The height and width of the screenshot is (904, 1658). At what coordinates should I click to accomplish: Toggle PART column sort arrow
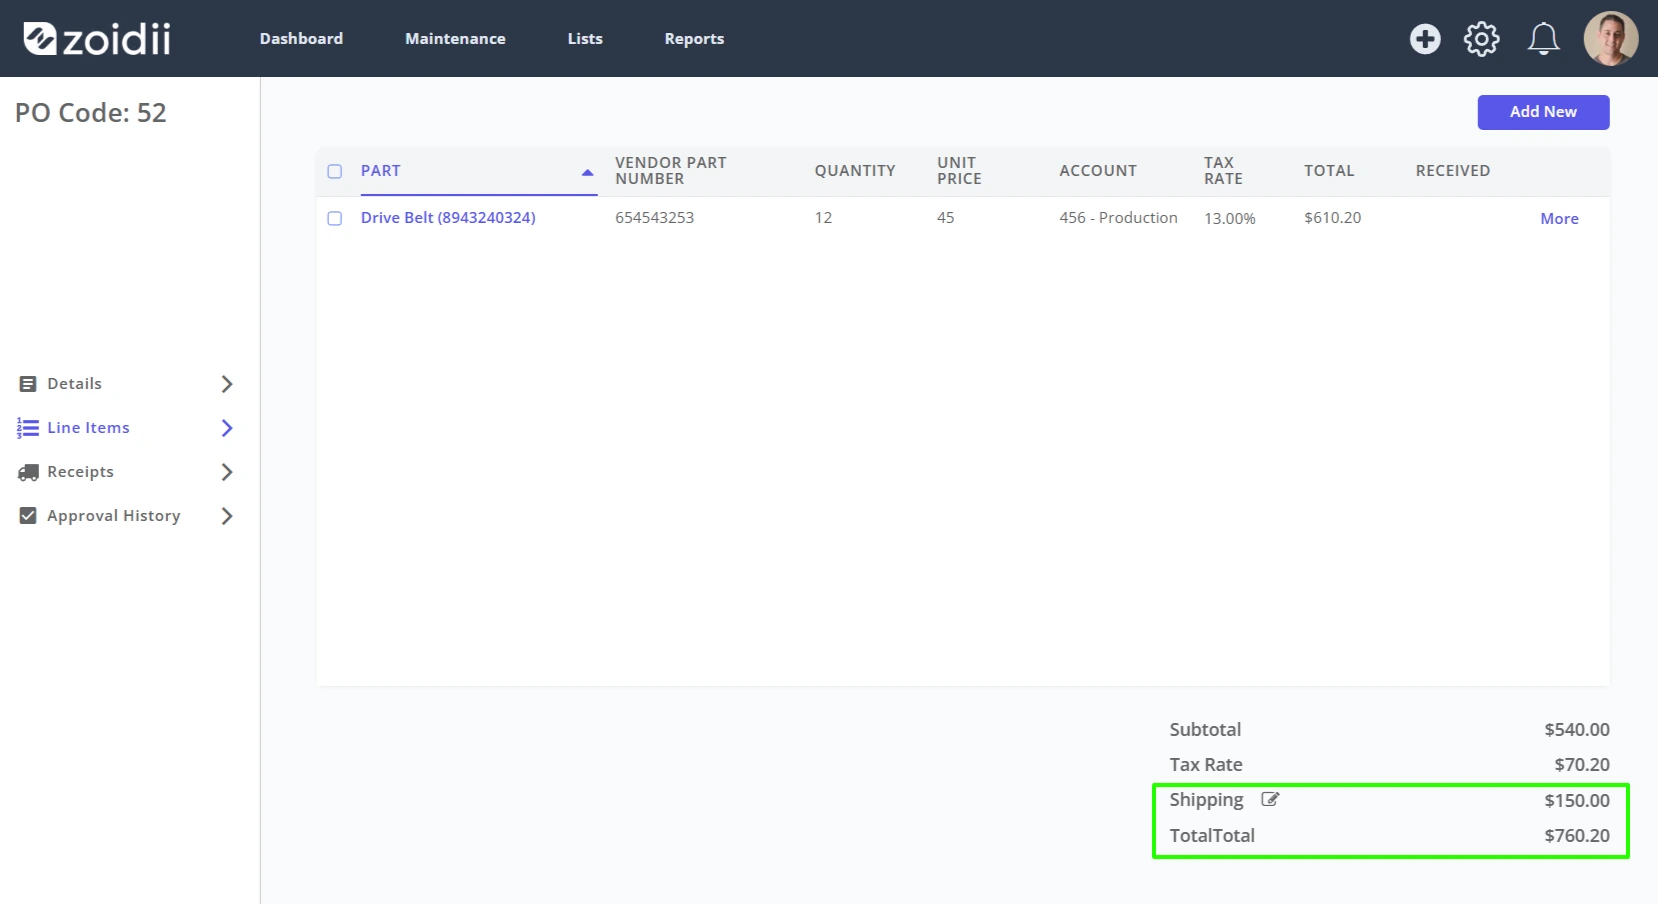point(587,172)
